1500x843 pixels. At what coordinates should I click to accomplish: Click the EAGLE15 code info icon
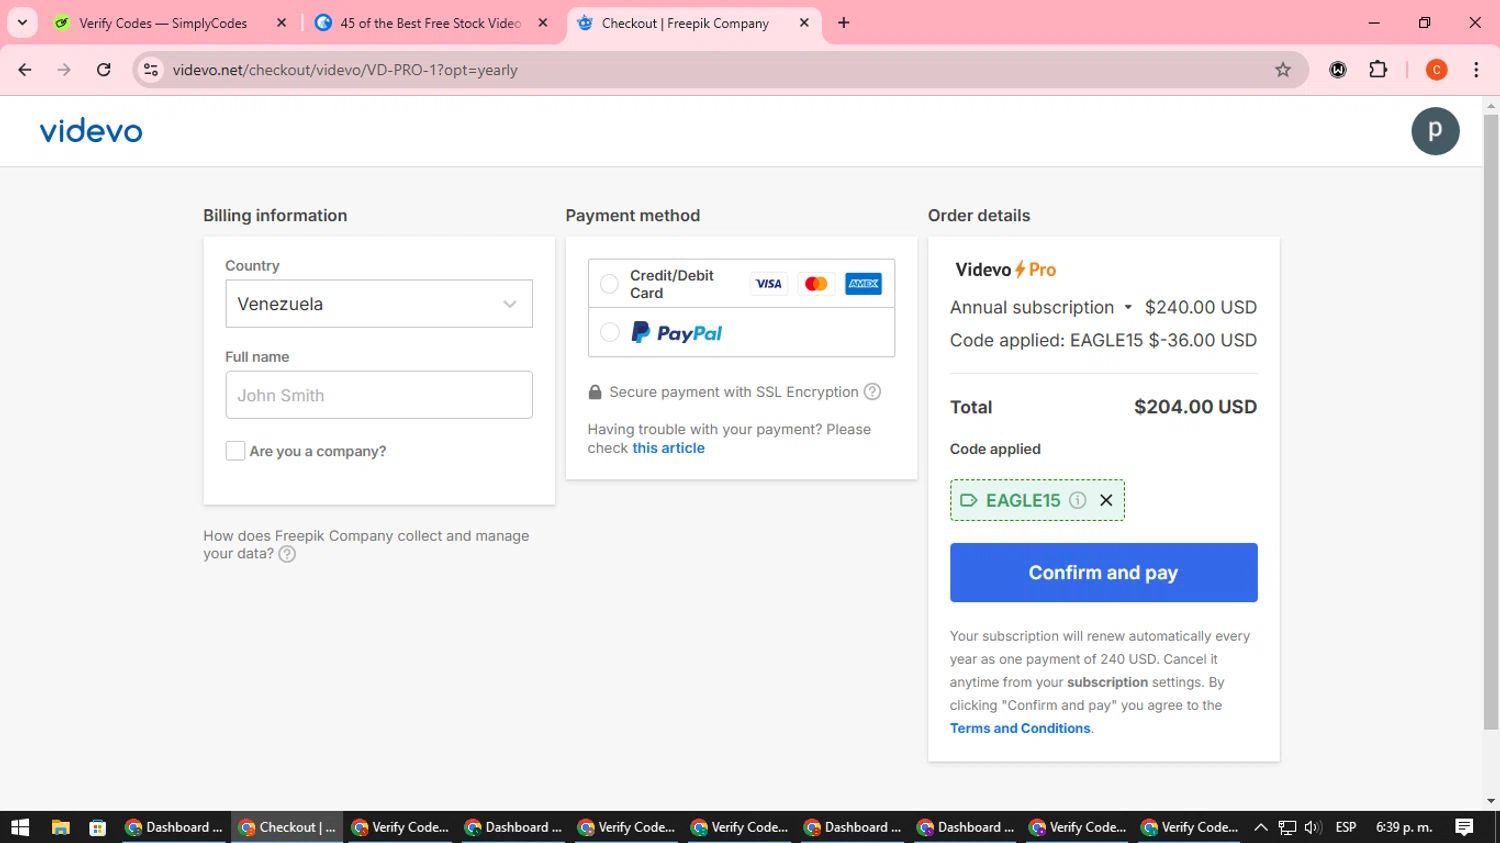tap(1077, 500)
